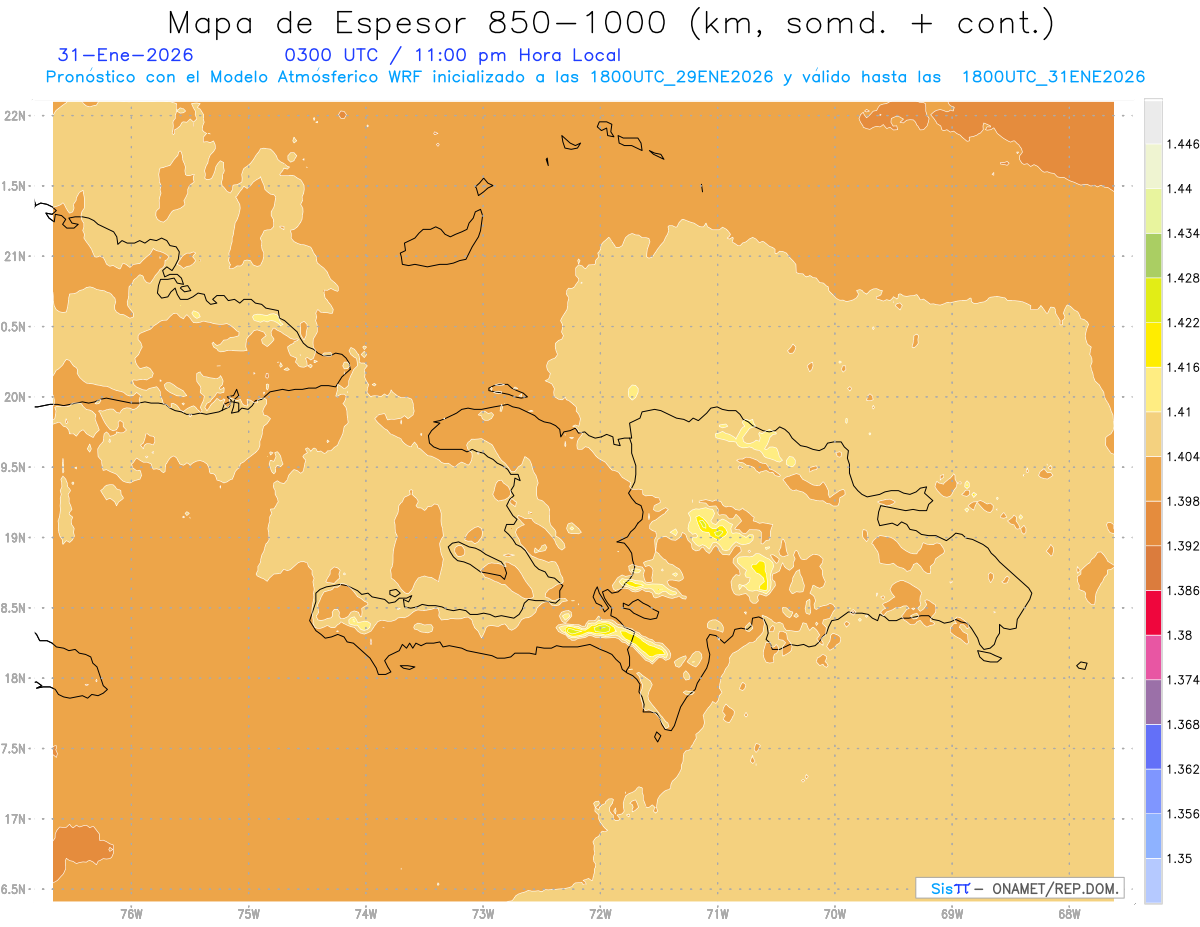
Task: Select the bright yellow swatch between 1.422 and 1.416
Action: coord(1153,344)
